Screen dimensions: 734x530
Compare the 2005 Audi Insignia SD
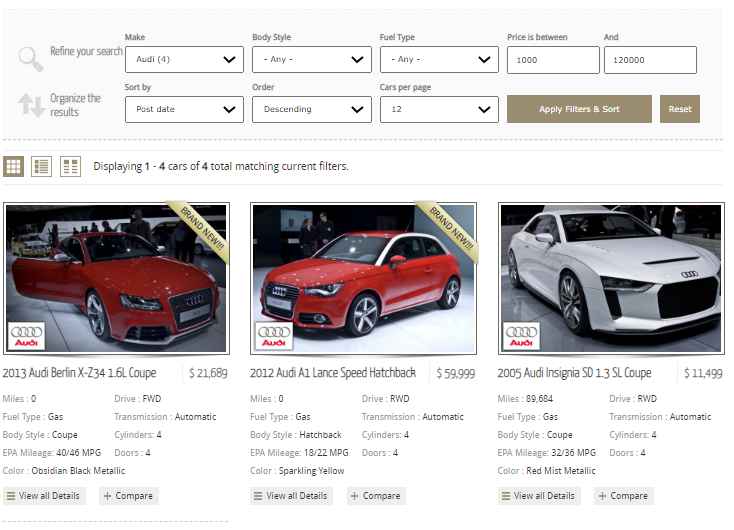pos(624,496)
